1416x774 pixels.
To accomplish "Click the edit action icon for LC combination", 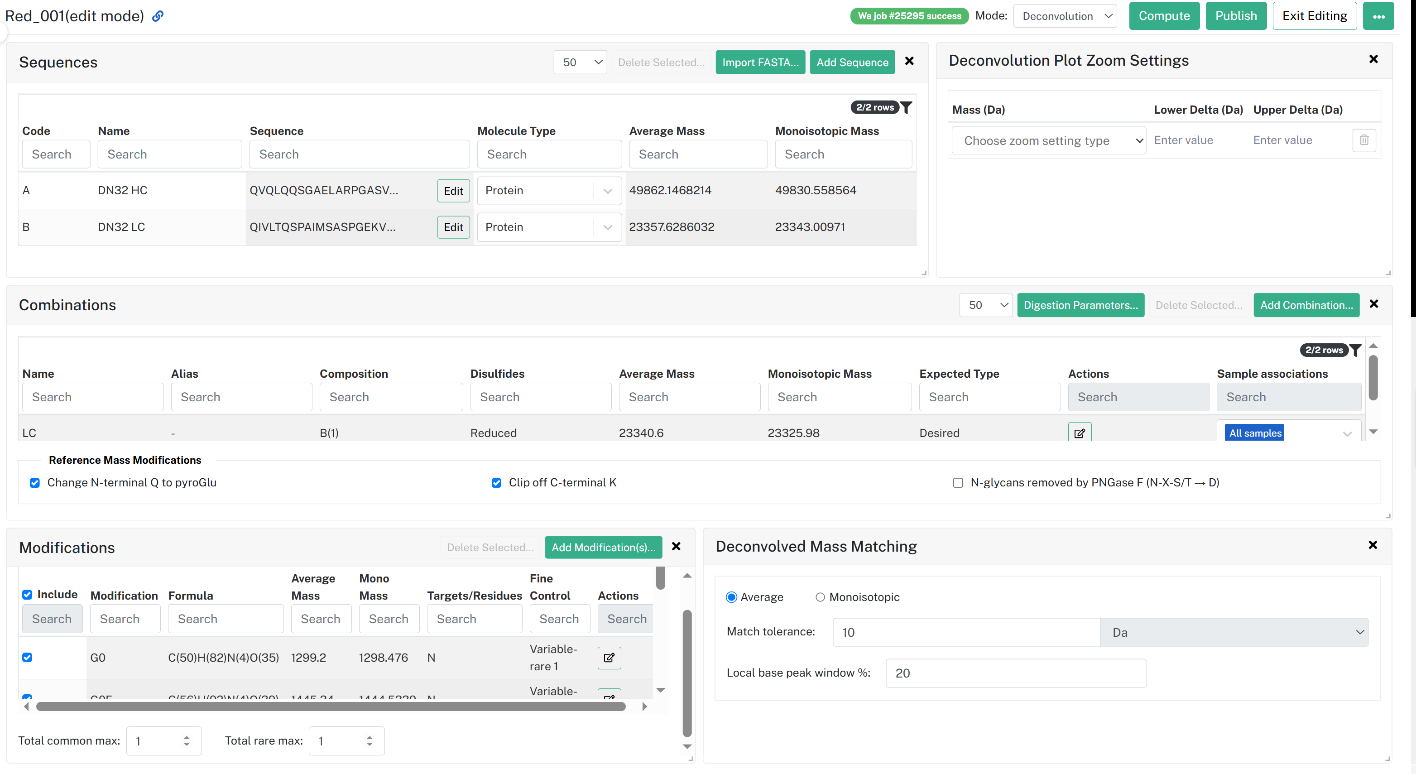I will (x=1080, y=433).
